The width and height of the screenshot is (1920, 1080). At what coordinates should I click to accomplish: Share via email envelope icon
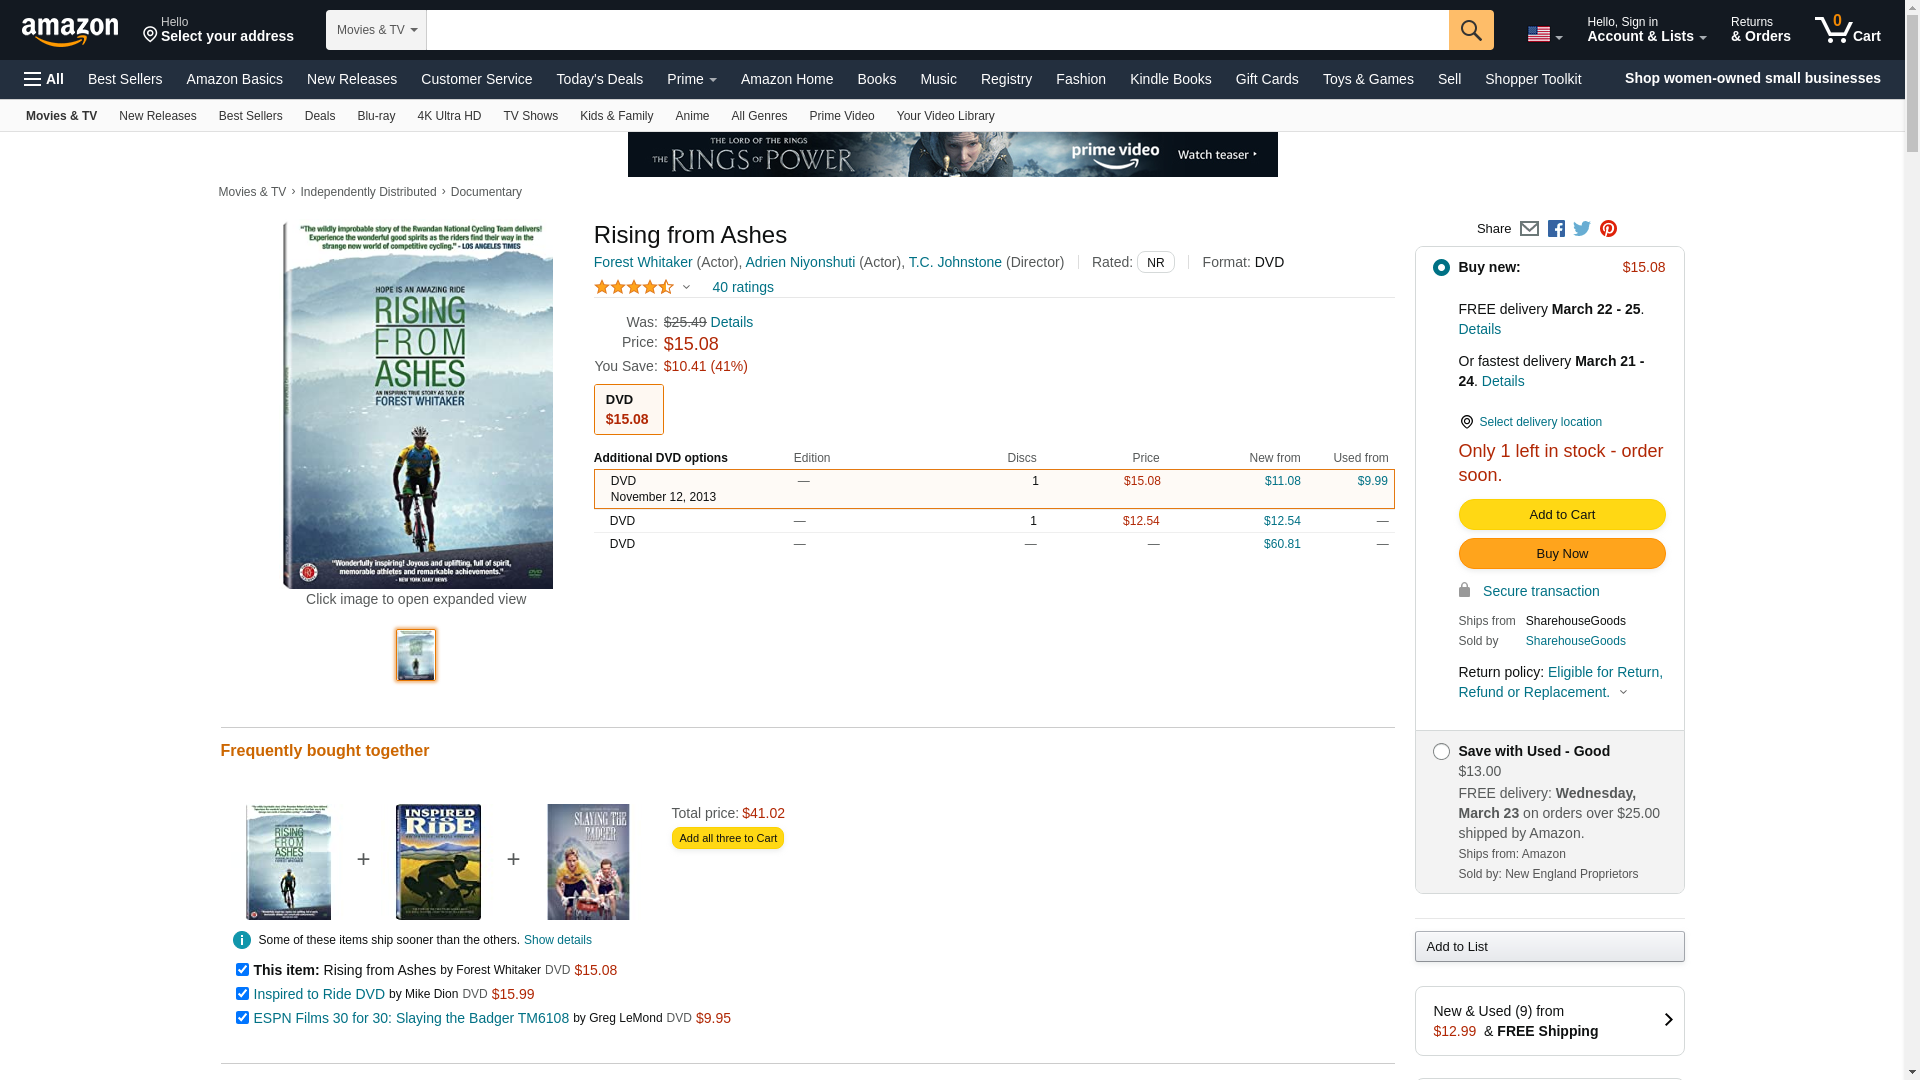pyautogui.click(x=1529, y=229)
